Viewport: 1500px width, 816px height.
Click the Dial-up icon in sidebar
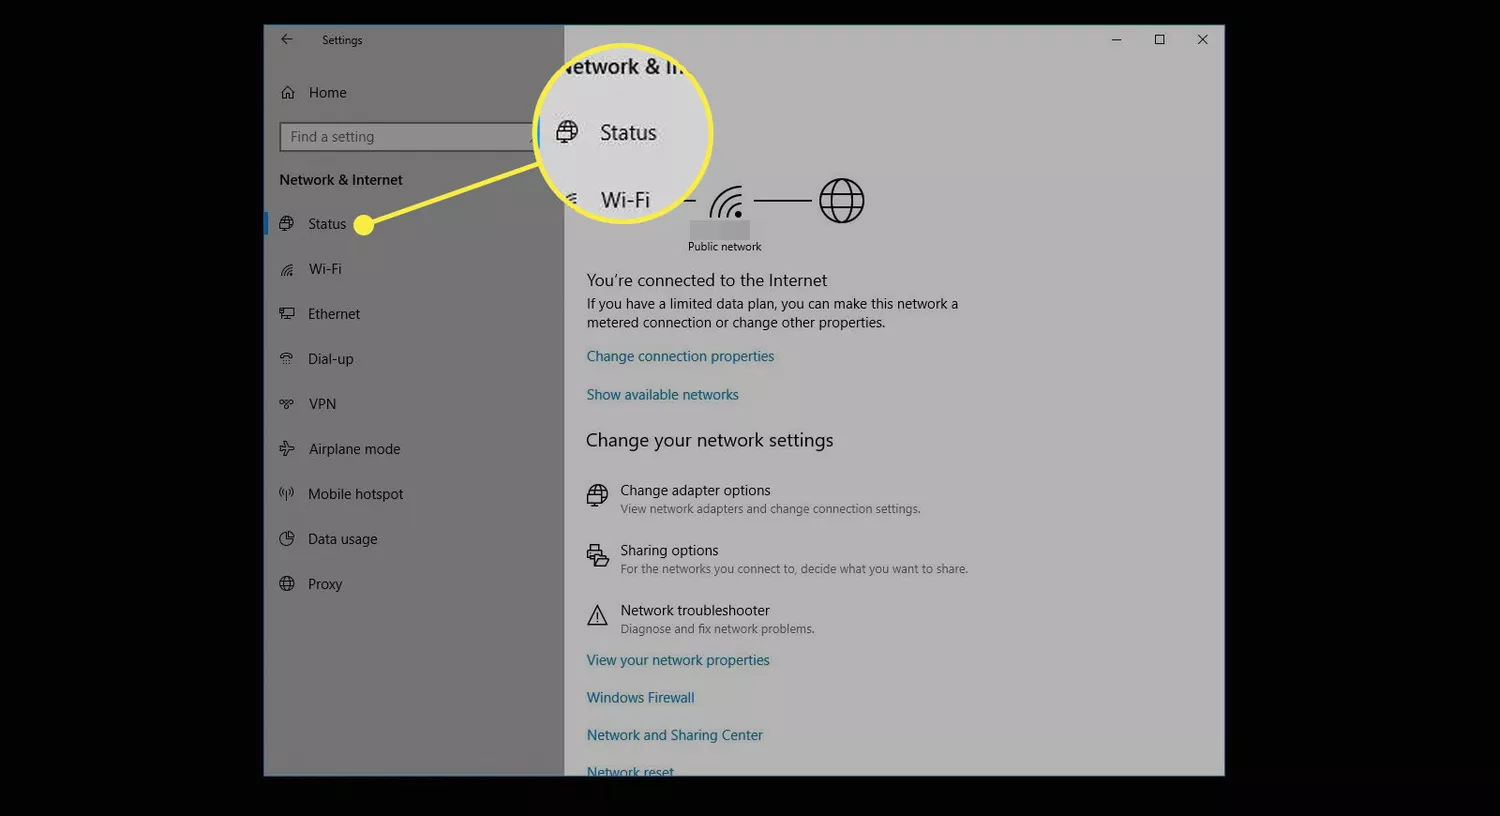pos(287,358)
